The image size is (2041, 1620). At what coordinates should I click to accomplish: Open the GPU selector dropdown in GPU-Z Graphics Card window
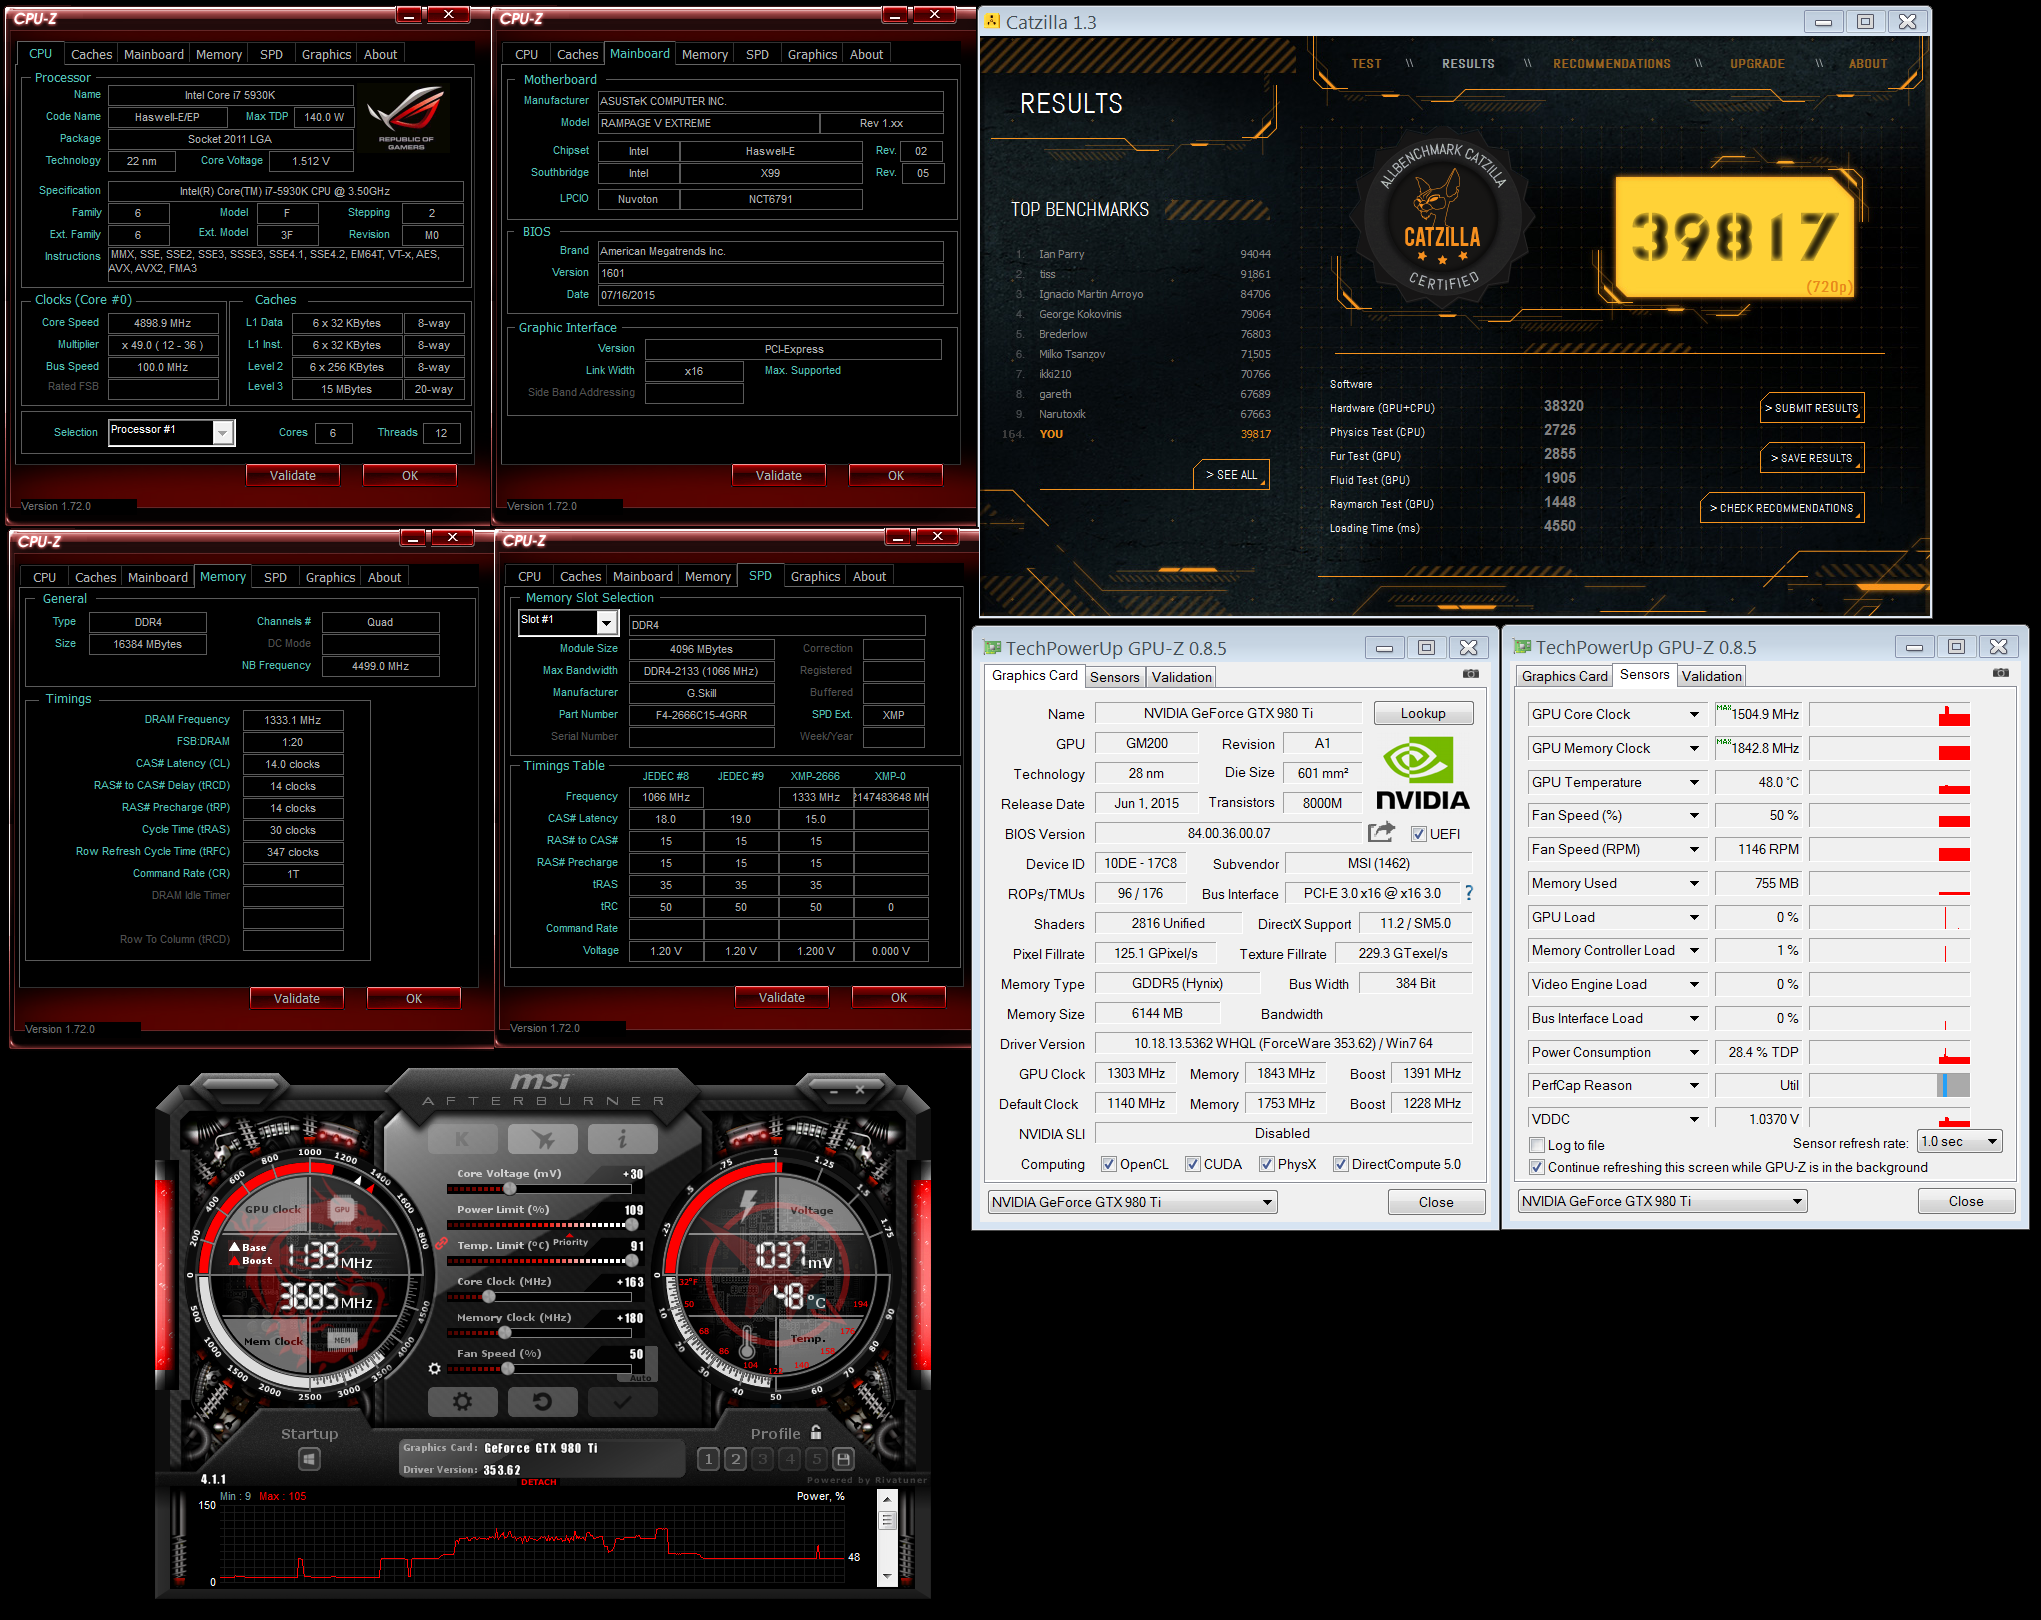[1132, 1202]
